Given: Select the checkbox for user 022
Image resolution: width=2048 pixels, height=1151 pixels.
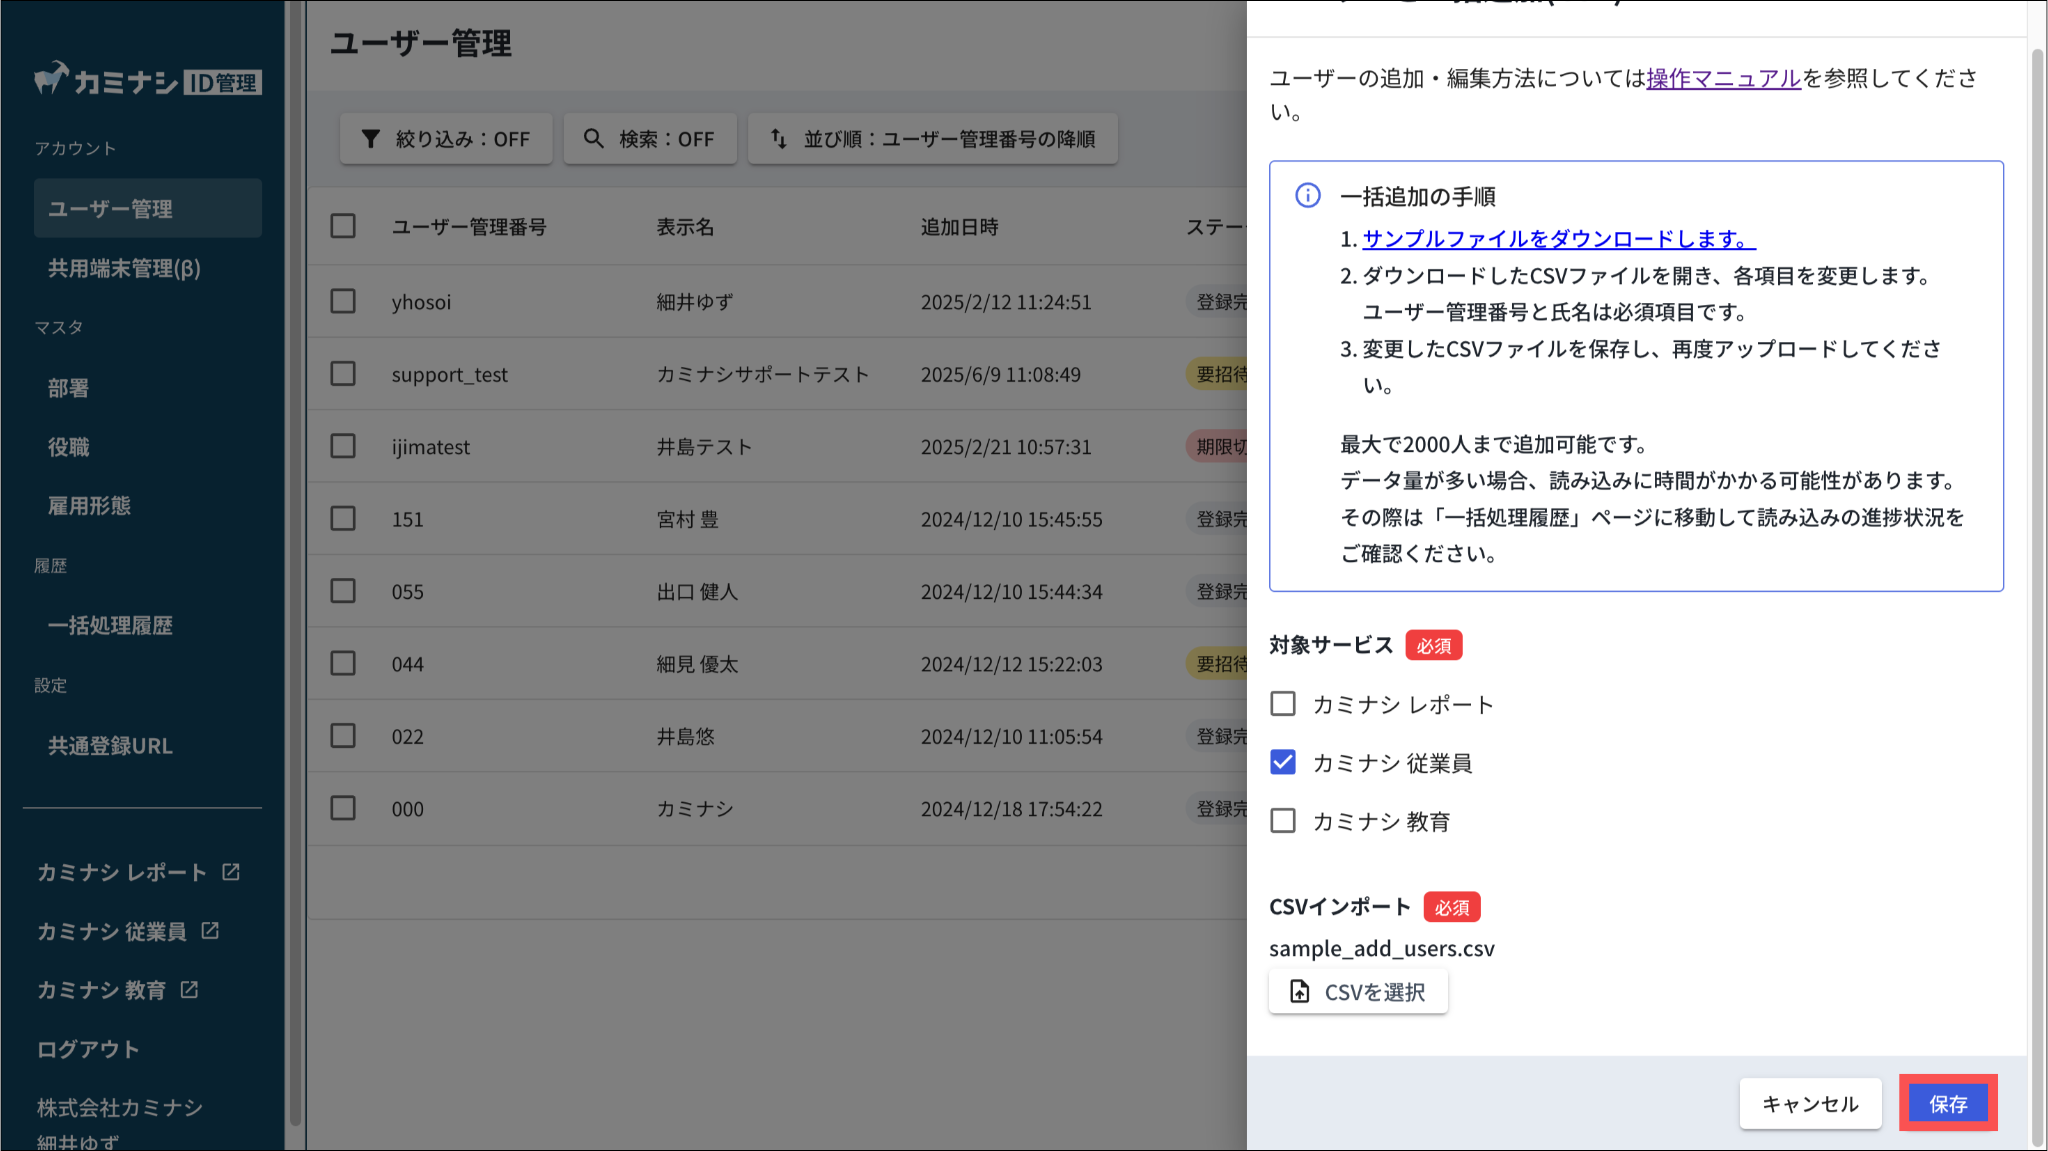Looking at the screenshot, I should pyautogui.click(x=343, y=736).
